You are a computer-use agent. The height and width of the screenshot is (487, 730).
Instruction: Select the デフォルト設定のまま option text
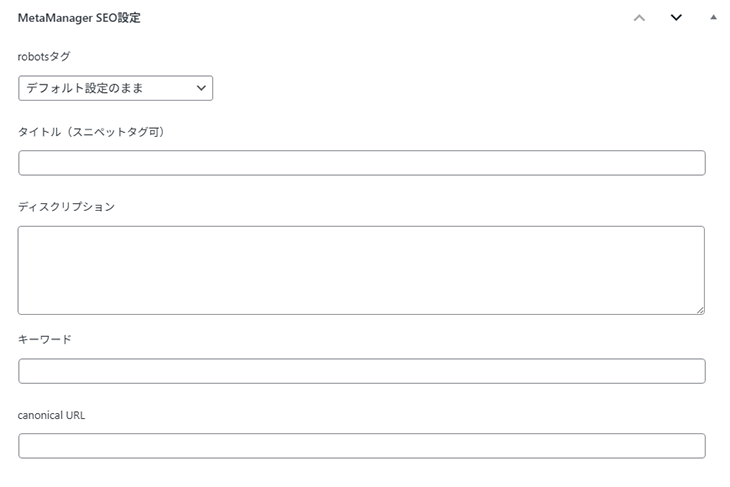coord(85,89)
